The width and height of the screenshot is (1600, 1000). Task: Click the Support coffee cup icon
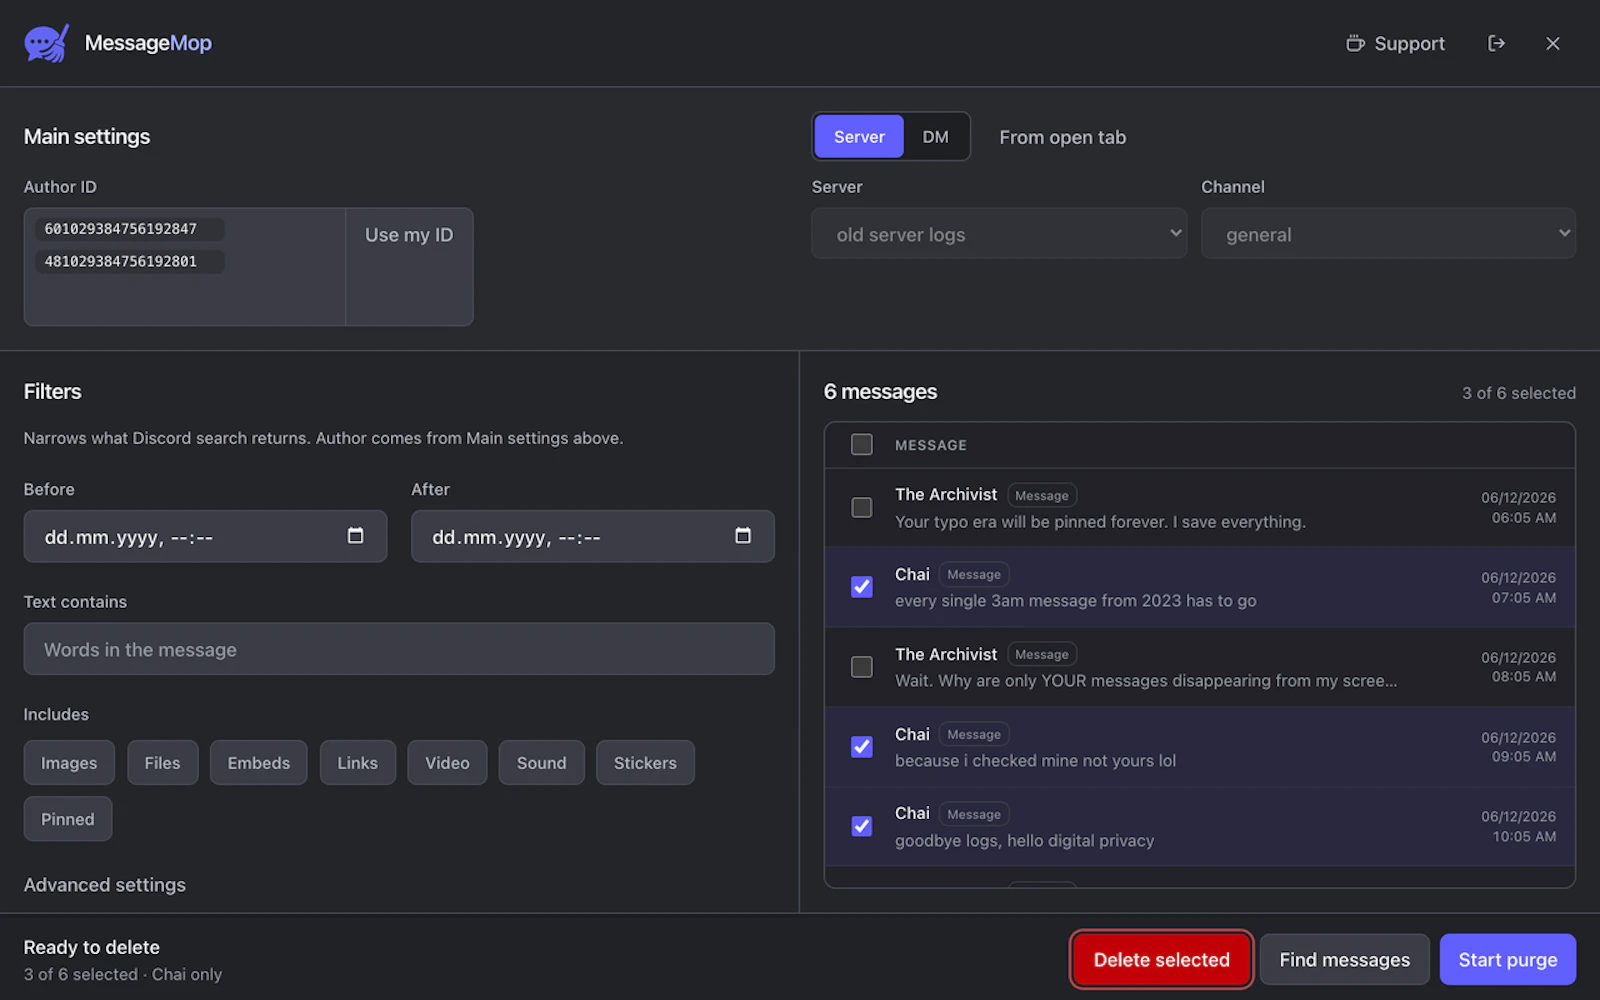(x=1355, y=43)
